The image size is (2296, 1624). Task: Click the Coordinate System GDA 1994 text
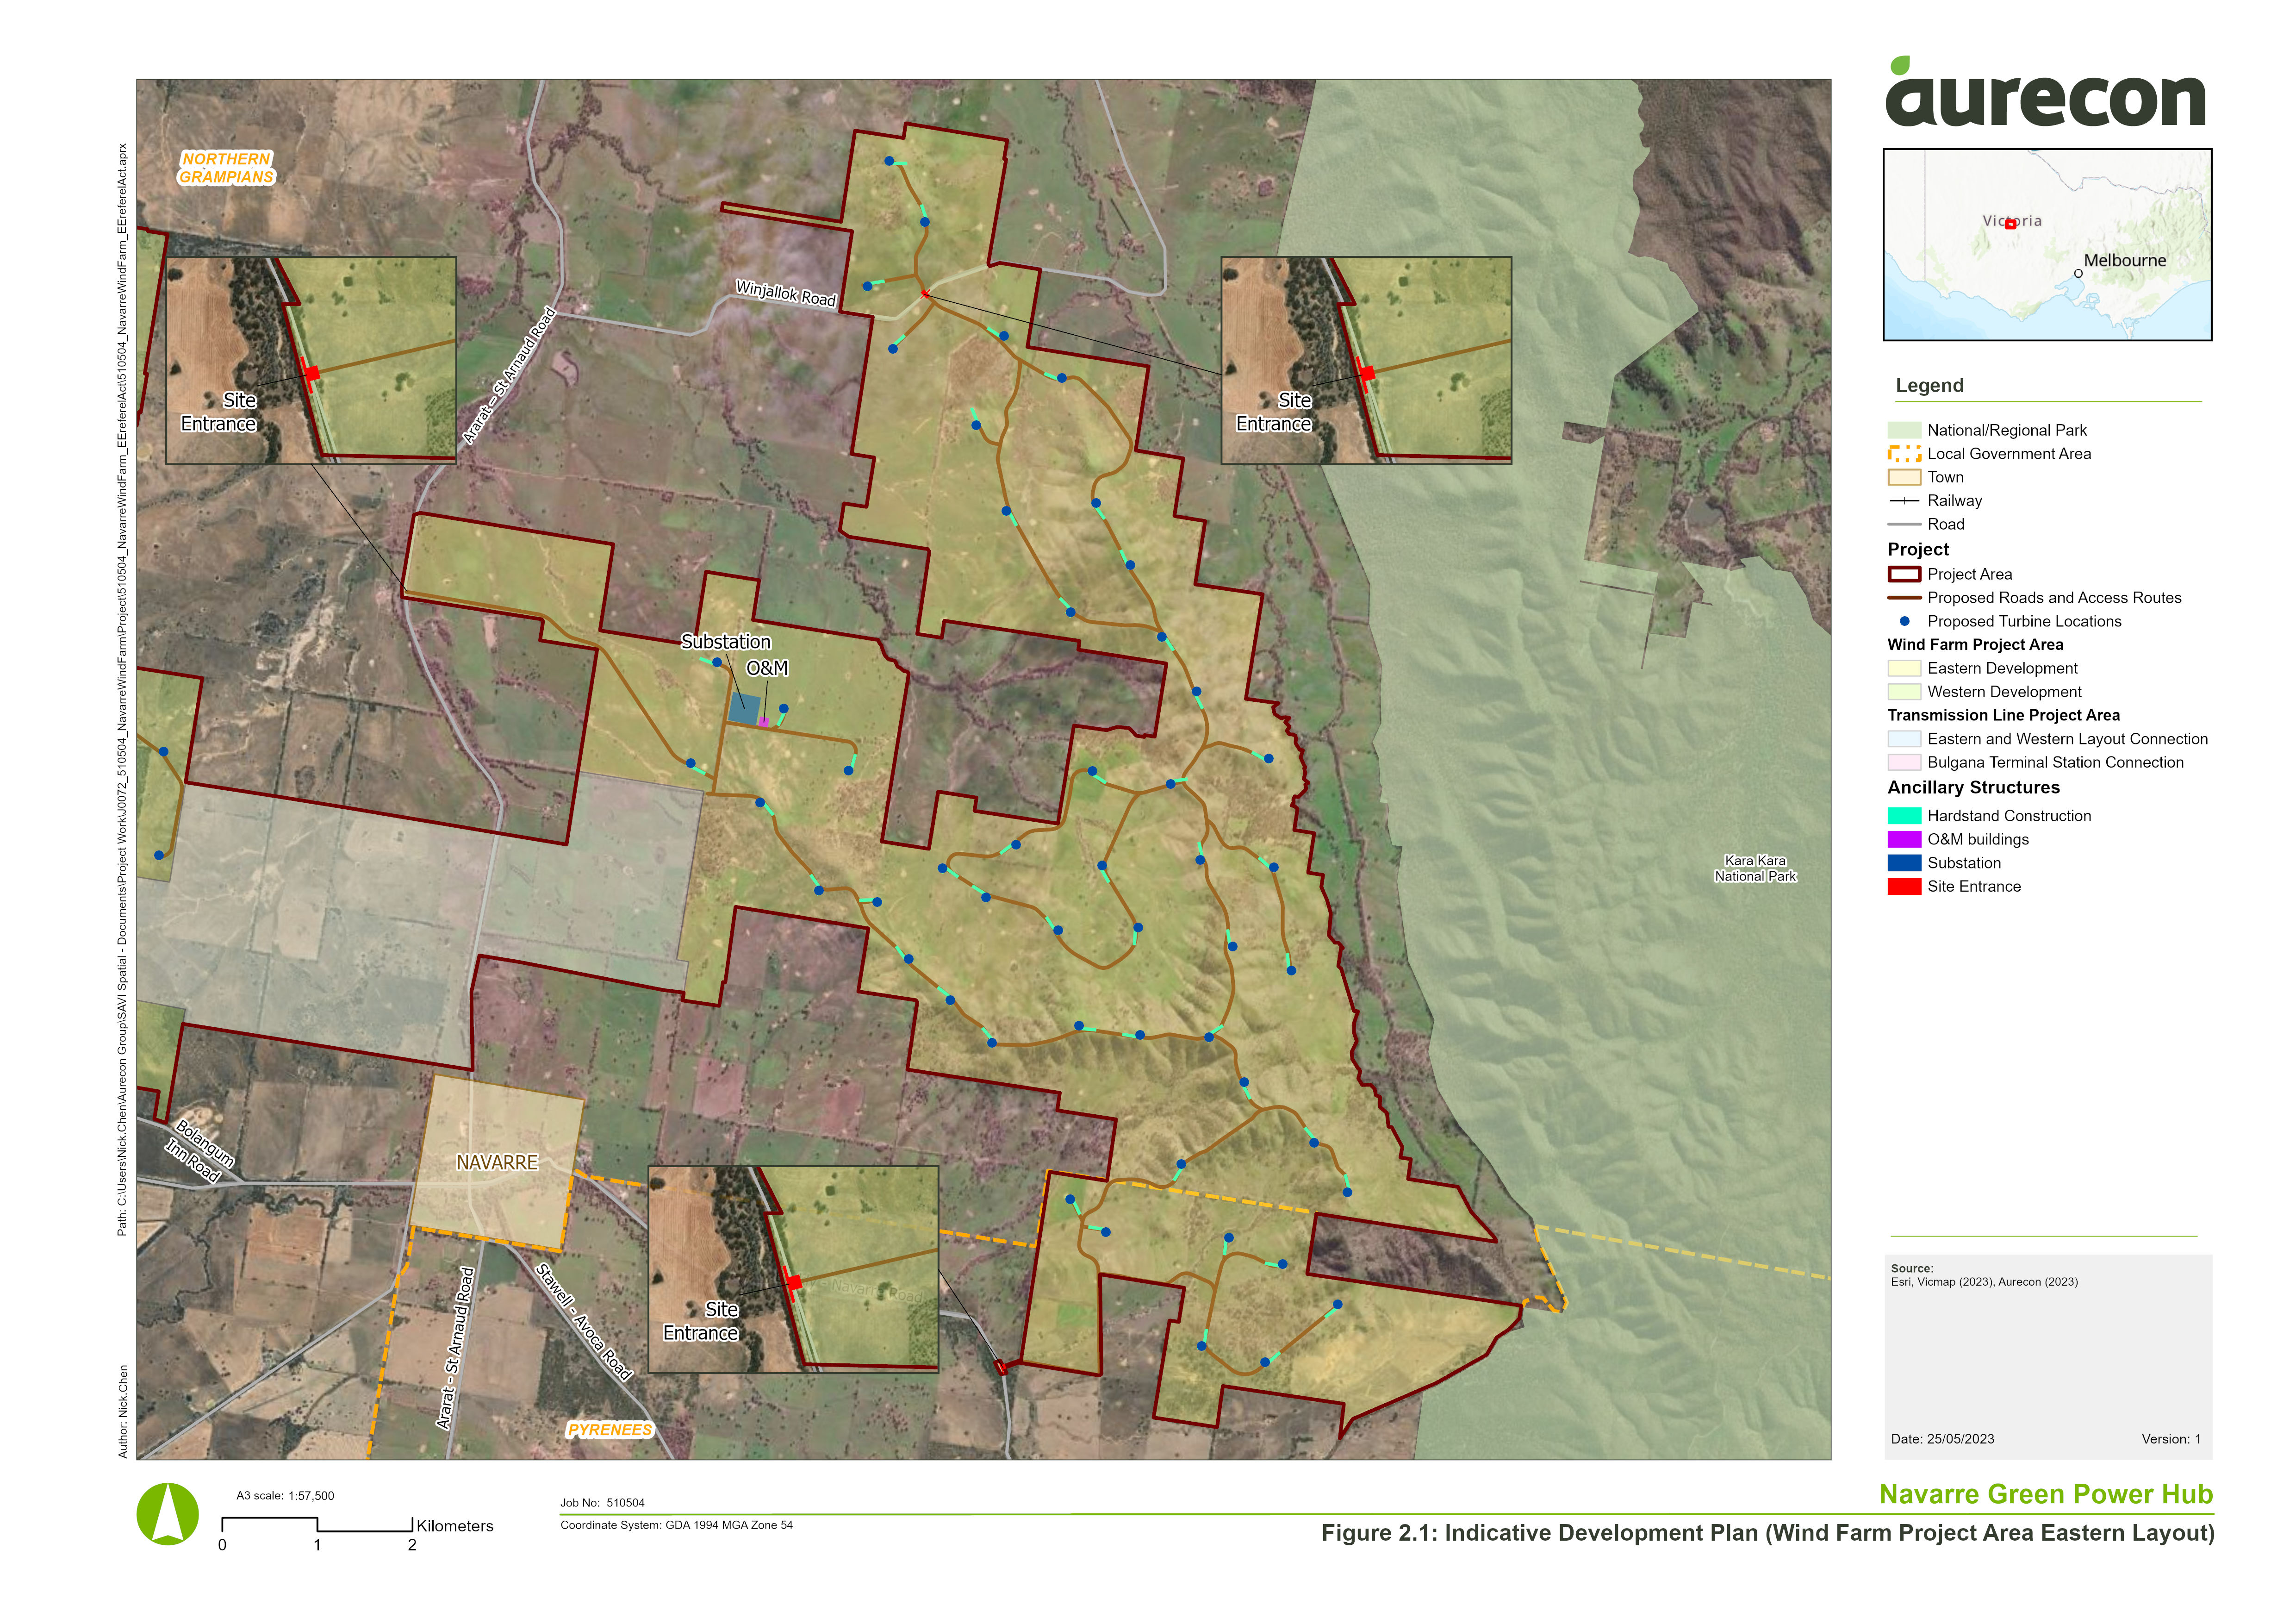pyautogui.click(x=676, y=1525)
